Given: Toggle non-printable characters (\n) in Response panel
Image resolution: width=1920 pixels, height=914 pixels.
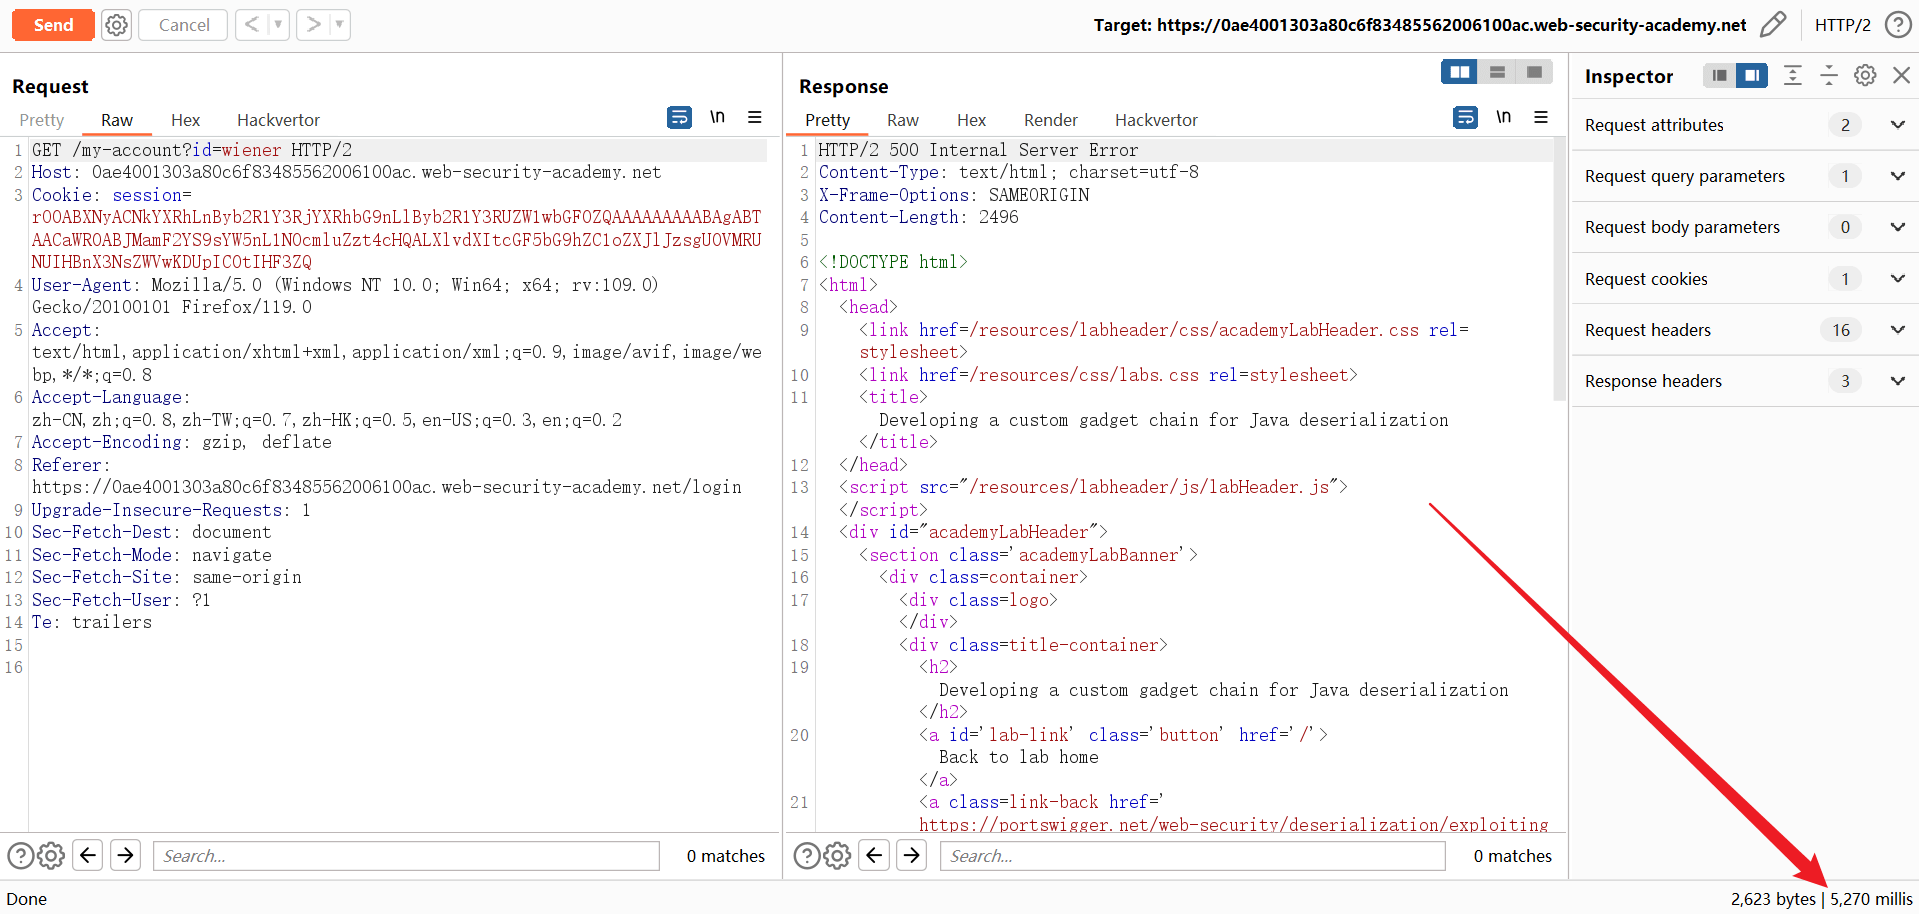Looking at the screenshot, I should (1503, 118).
